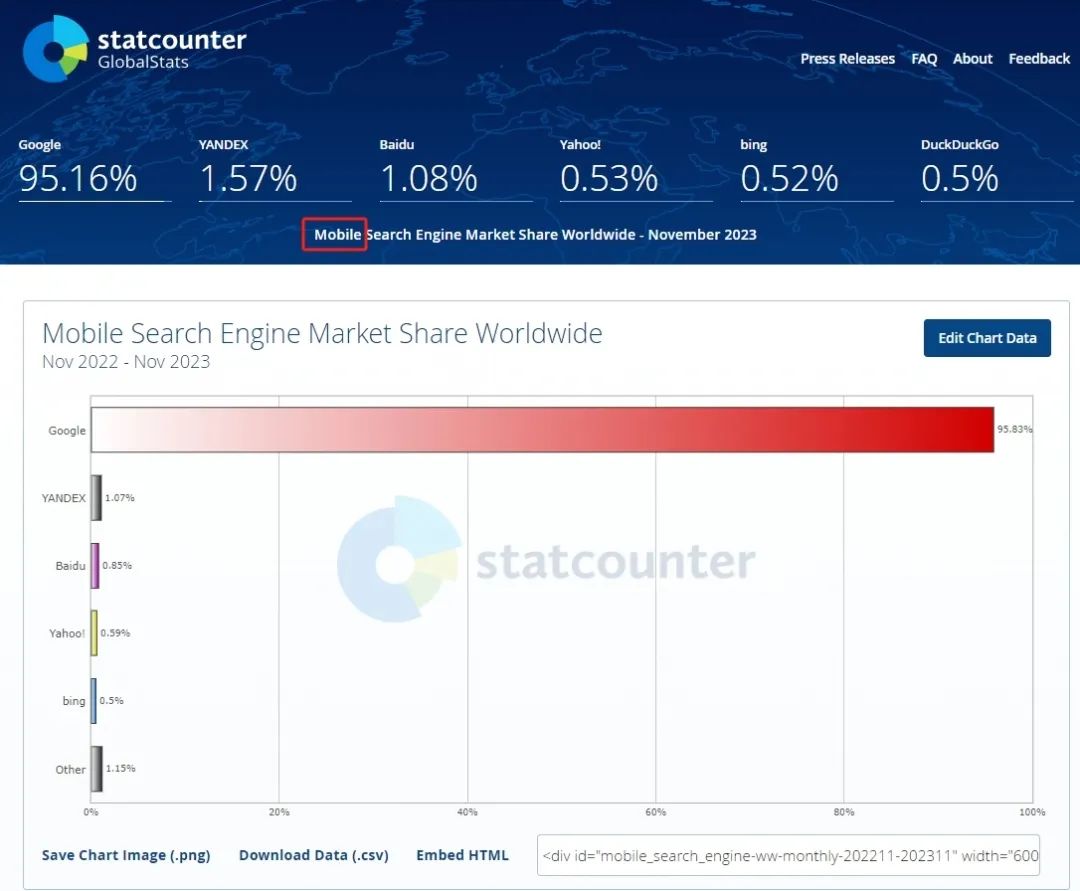Click the gray YANDEX bar
Screen dimensions: 1080x891
tap(96, 498)
